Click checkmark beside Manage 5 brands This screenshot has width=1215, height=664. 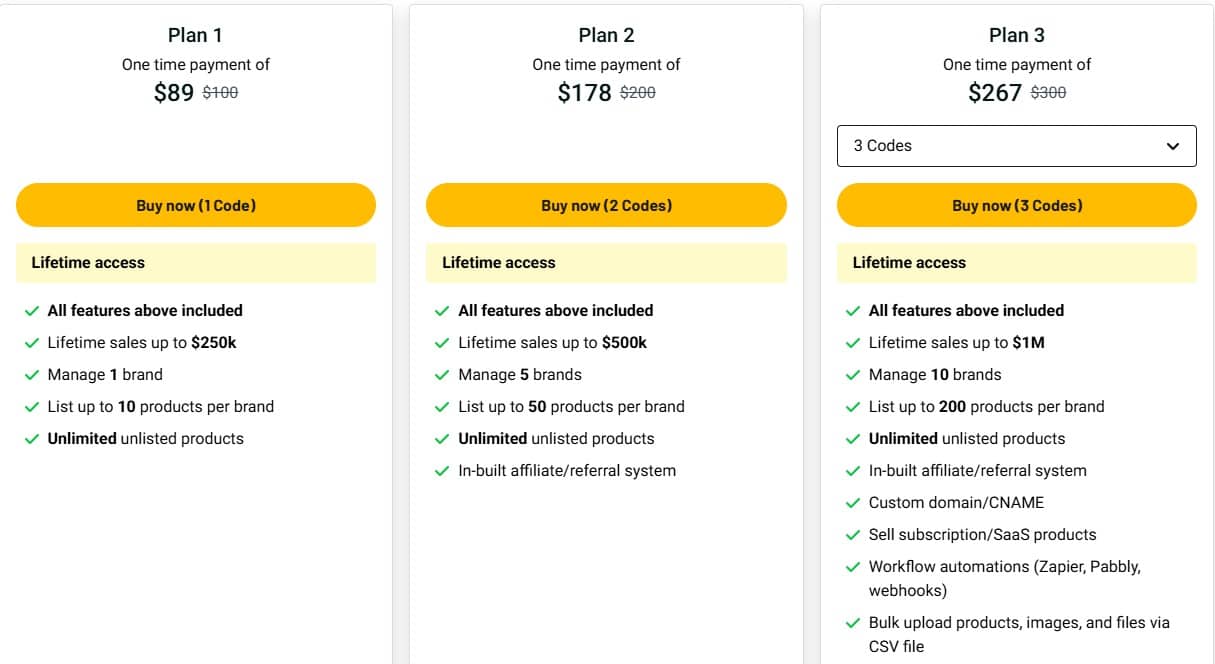click(442, 375)
